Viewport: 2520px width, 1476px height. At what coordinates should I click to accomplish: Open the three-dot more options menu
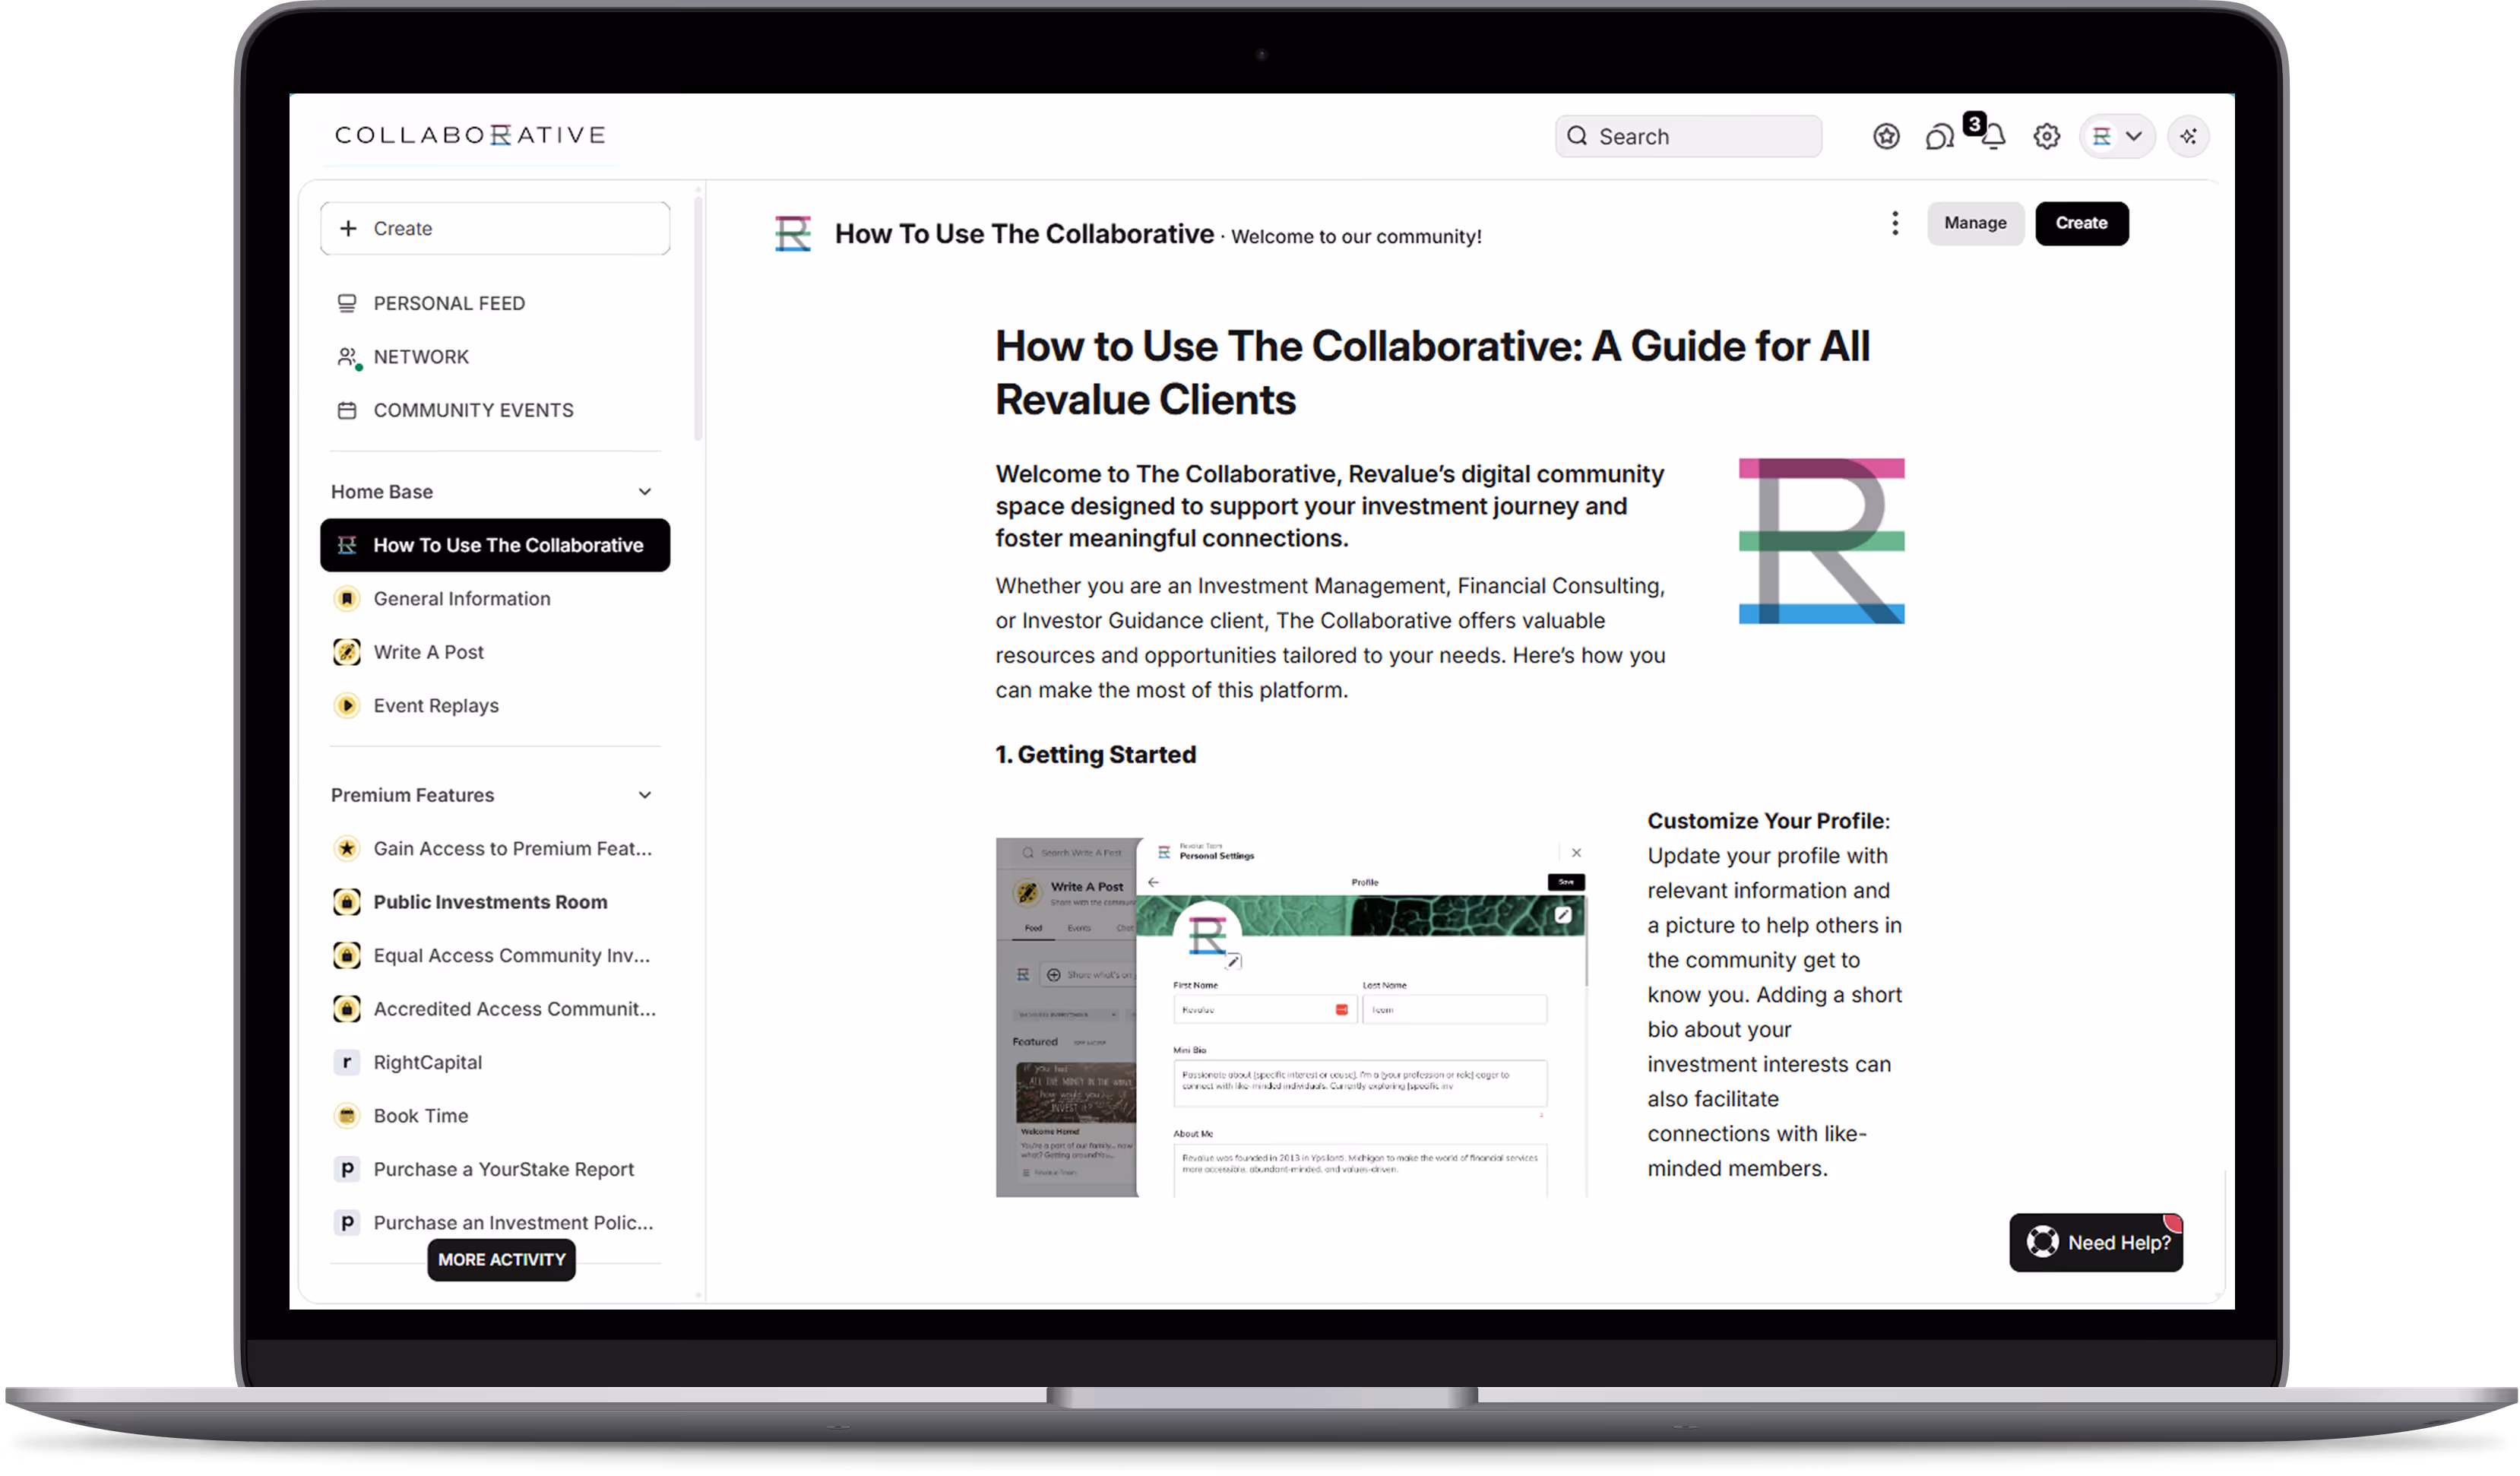coord(1895,224)
